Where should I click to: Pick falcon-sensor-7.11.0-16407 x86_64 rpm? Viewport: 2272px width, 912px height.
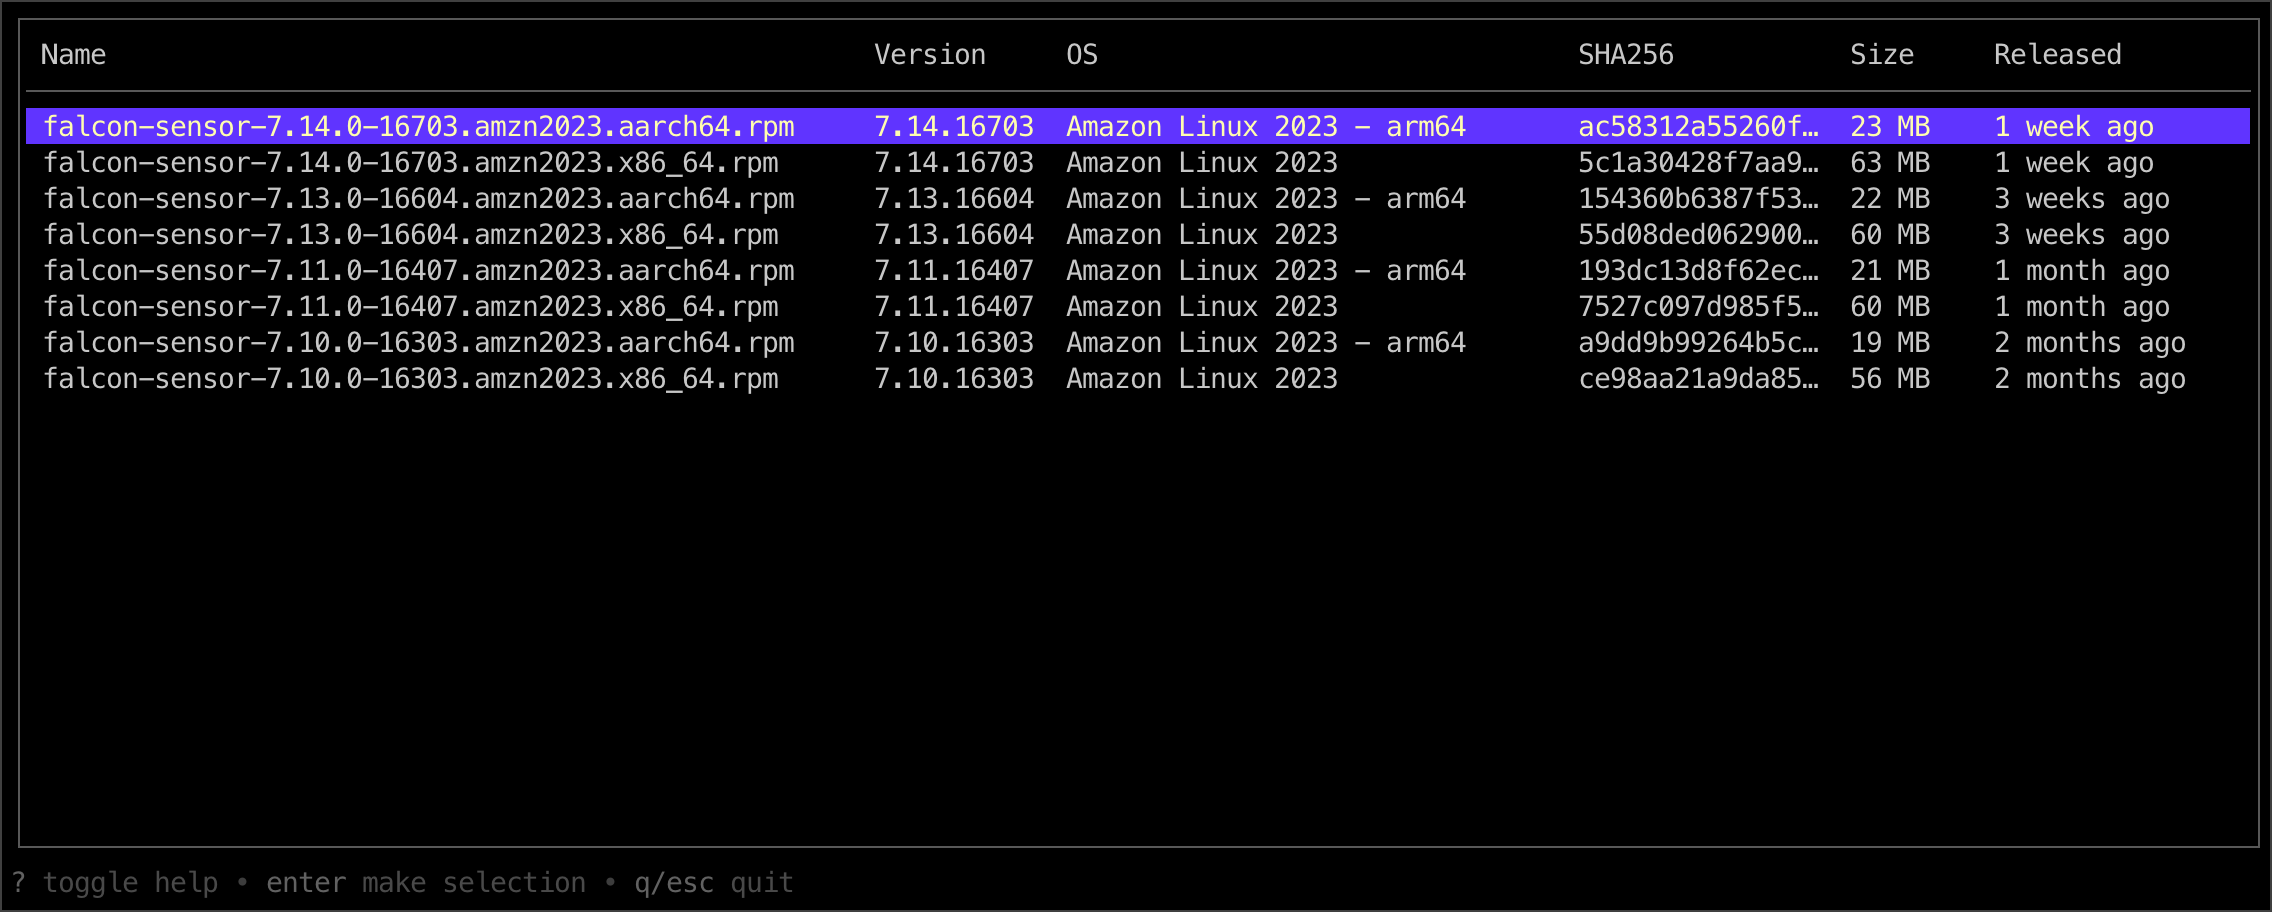point(410,307)
